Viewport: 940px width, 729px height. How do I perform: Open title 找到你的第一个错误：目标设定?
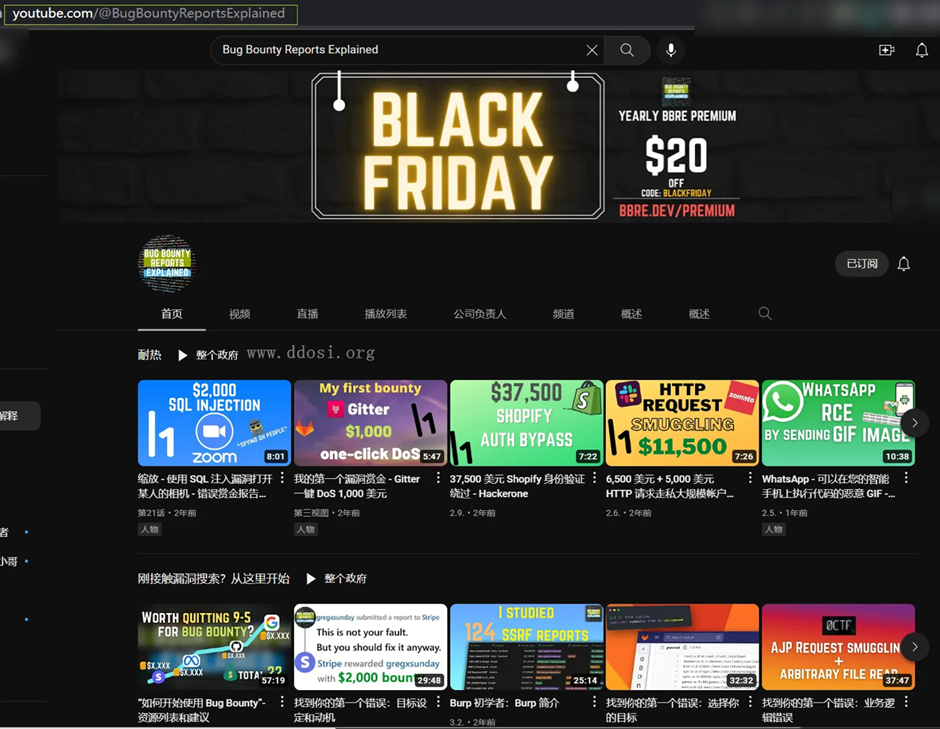pyautogui.click(x=360, y=710)
